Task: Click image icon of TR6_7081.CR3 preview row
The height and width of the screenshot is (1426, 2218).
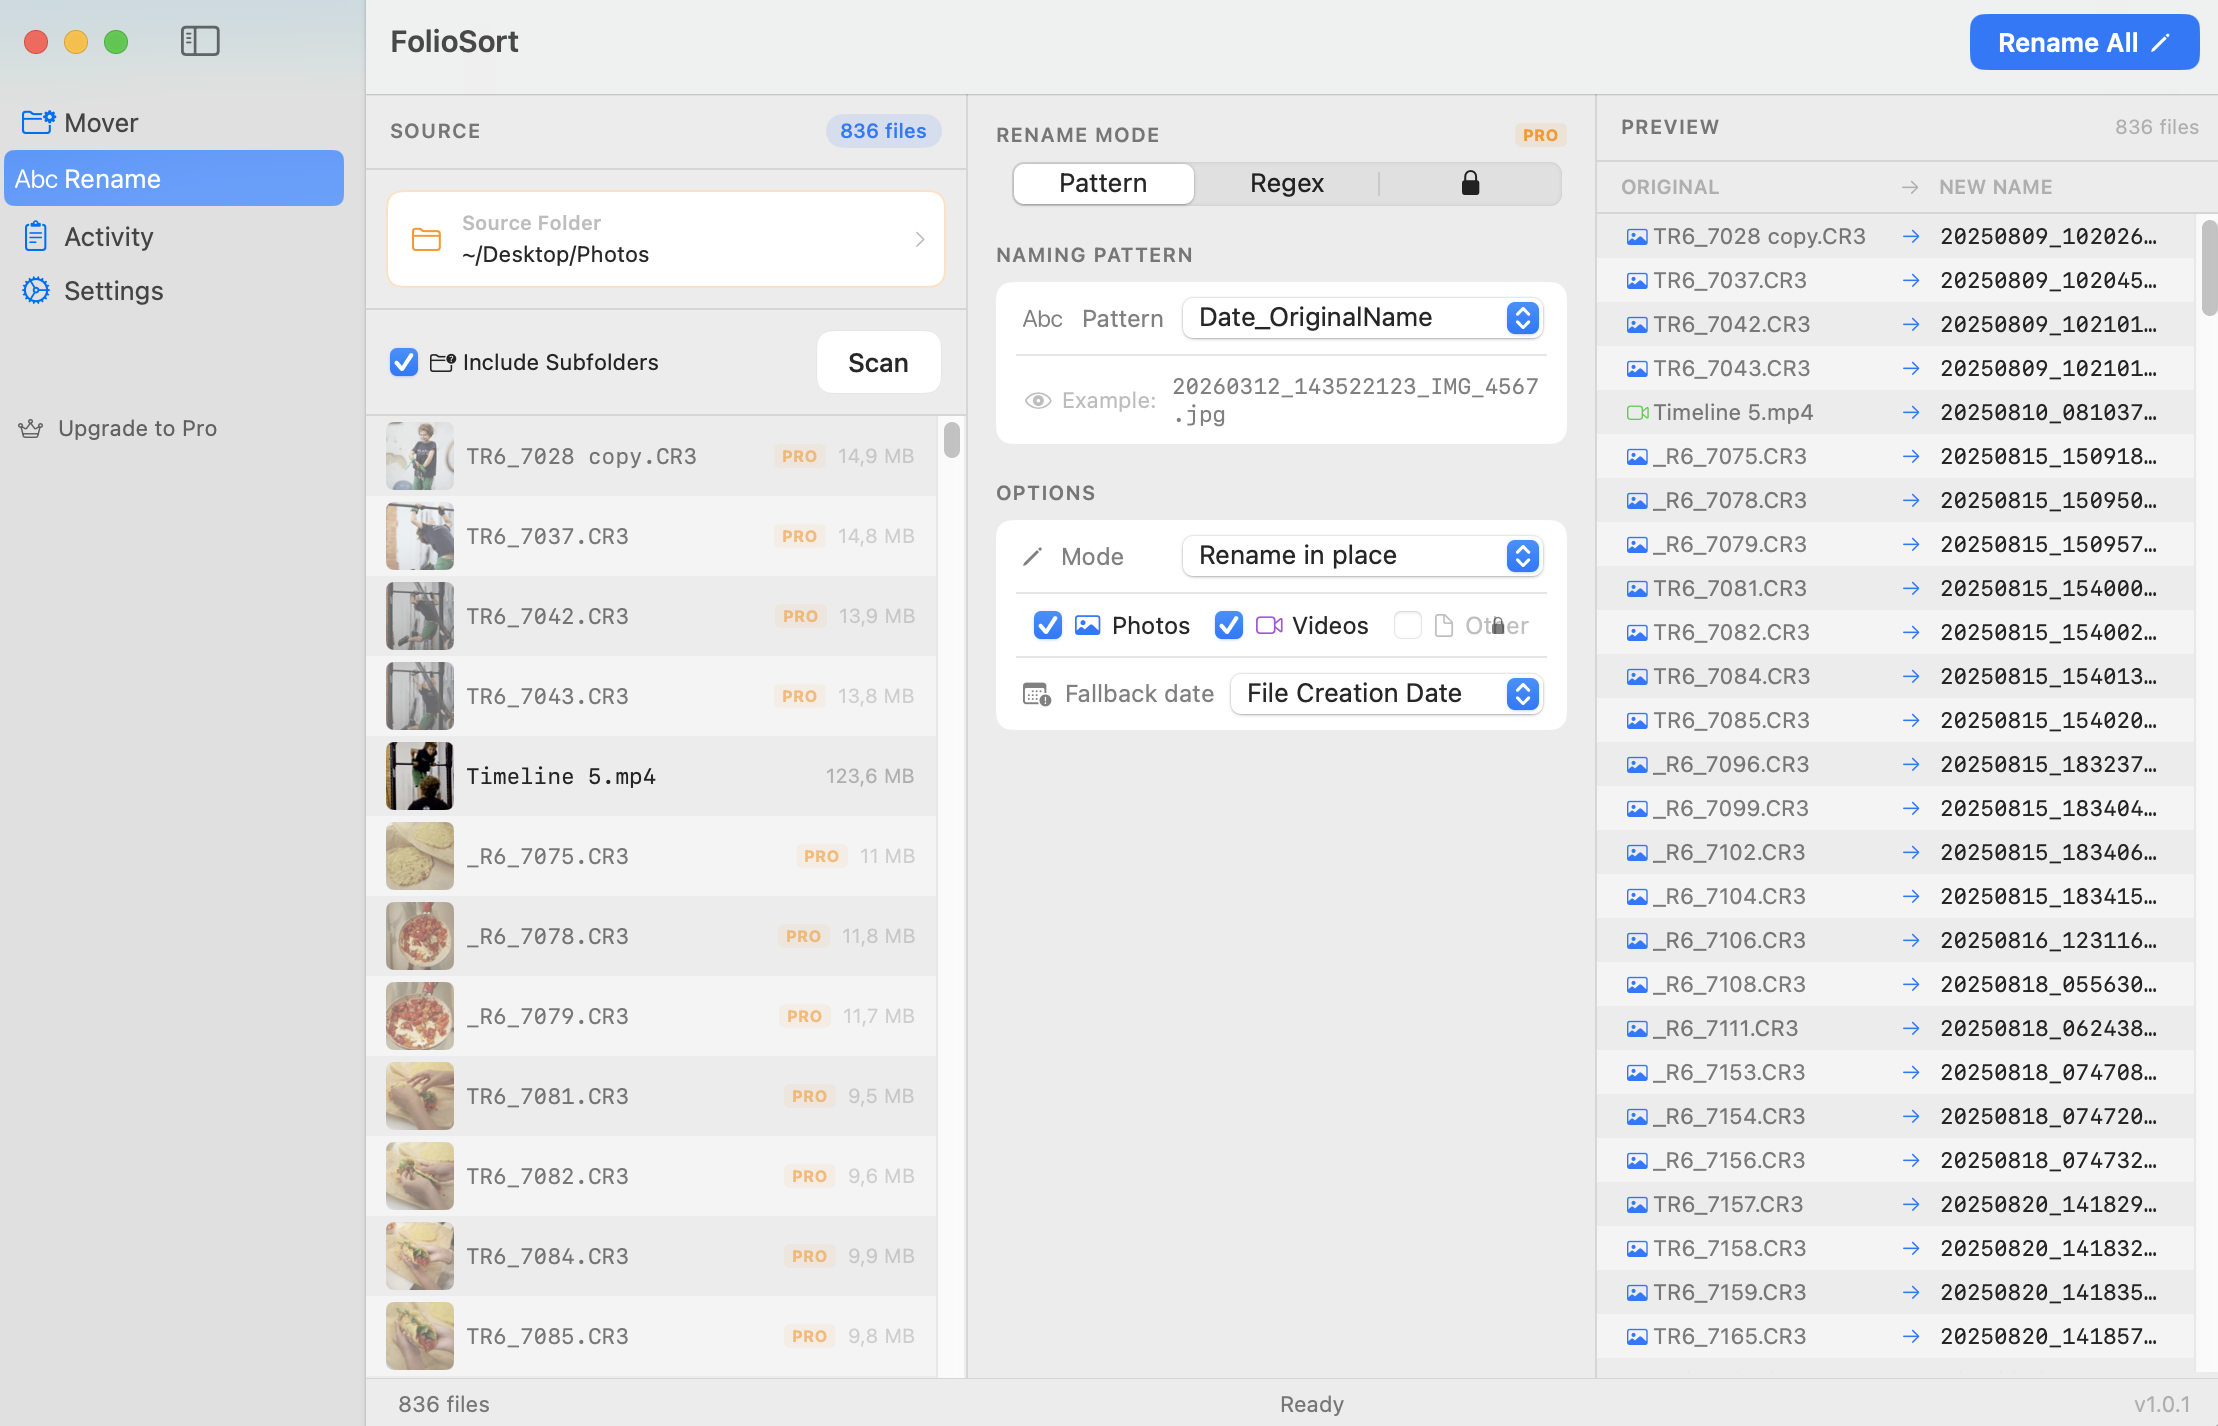Action: click(x=1637, y=589)
